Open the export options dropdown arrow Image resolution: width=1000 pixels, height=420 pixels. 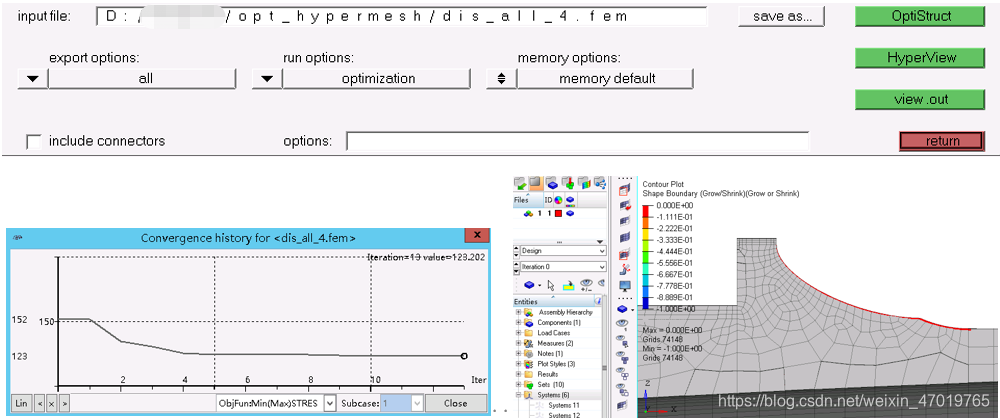(x=32, y=79)
